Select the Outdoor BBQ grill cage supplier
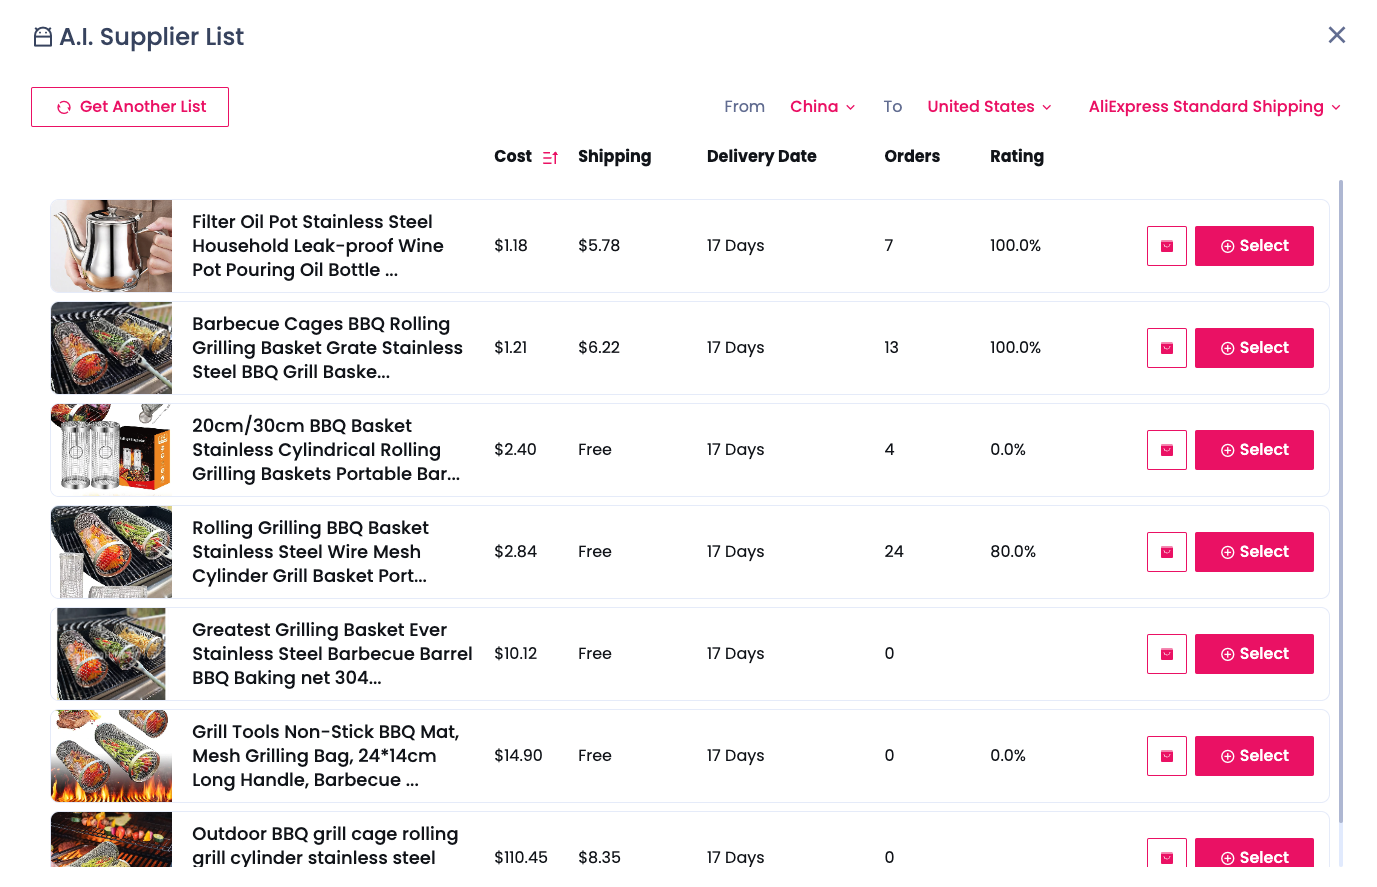Image resolution: width=1377 pixels, height=887 pixels. 1253,855
